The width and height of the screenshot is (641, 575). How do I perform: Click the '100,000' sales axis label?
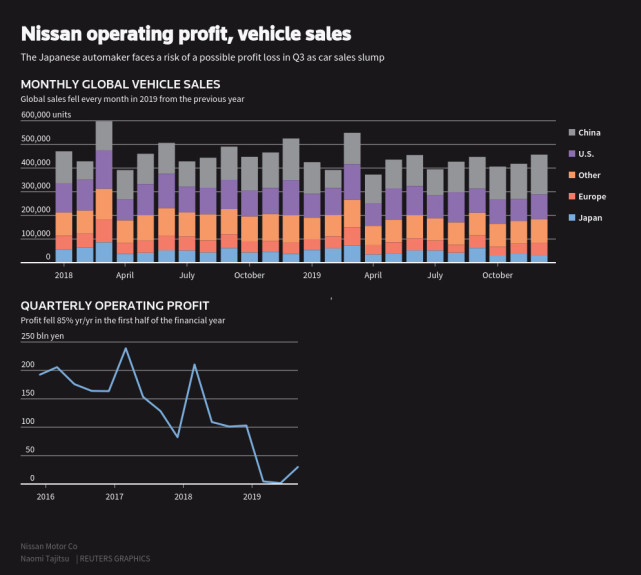click(x=36, y=233)
